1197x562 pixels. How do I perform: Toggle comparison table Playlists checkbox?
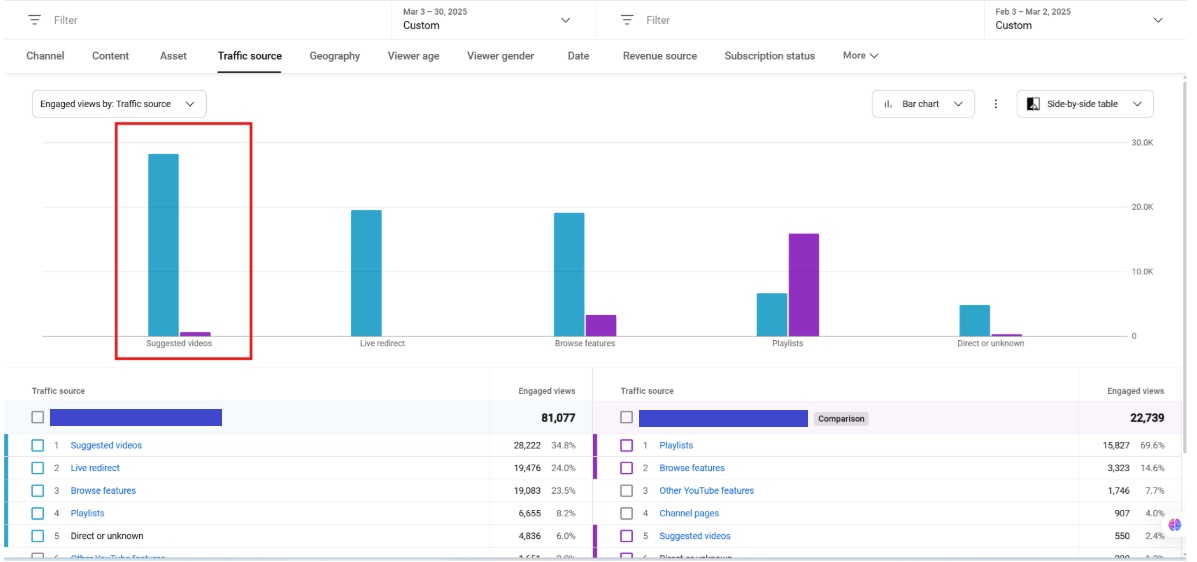coord(627,445)
